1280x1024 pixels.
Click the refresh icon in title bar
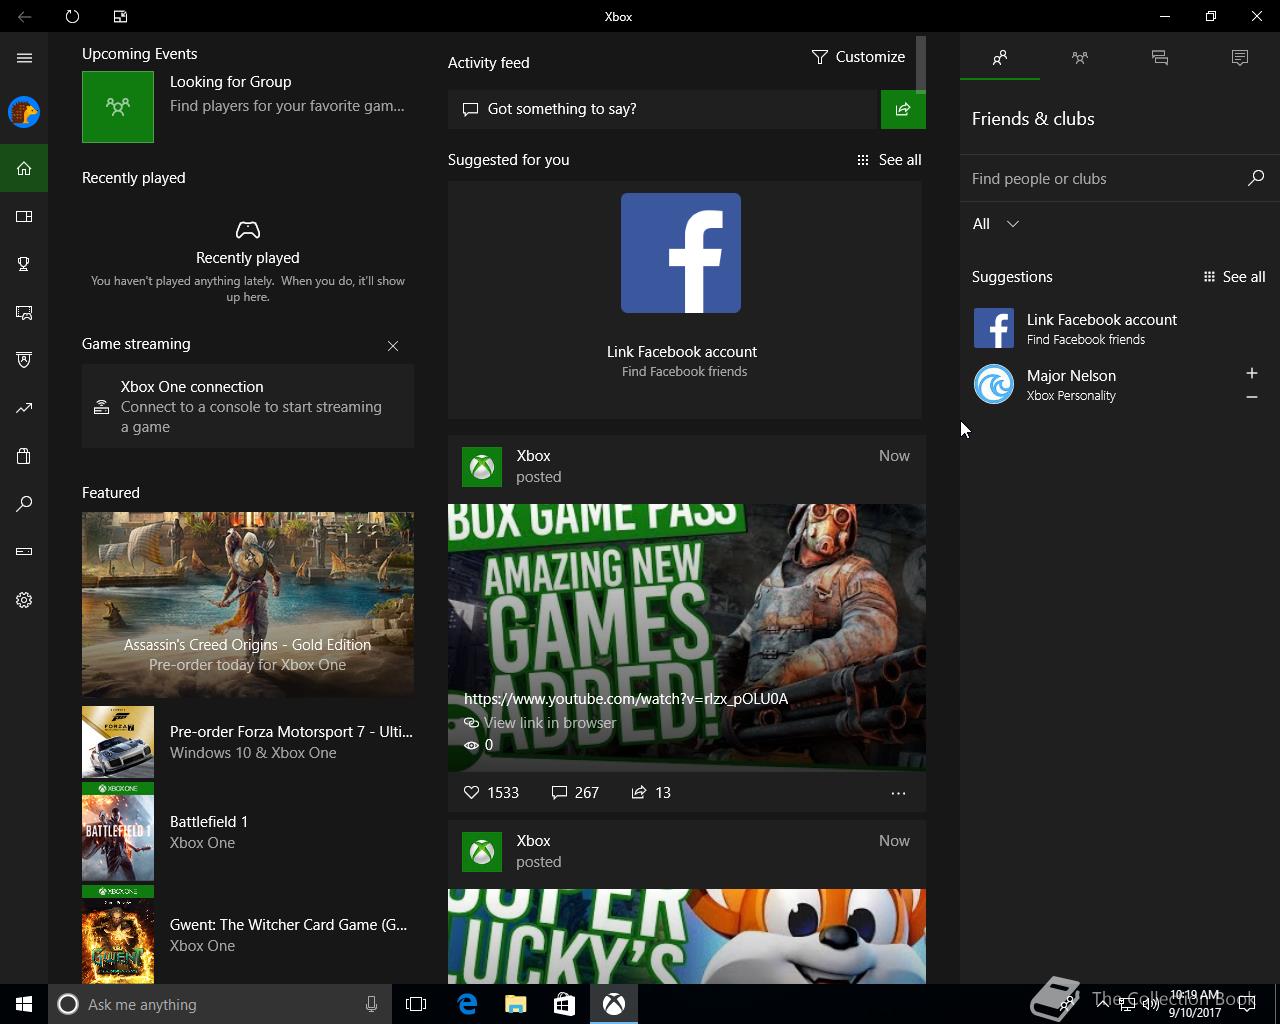72,16
